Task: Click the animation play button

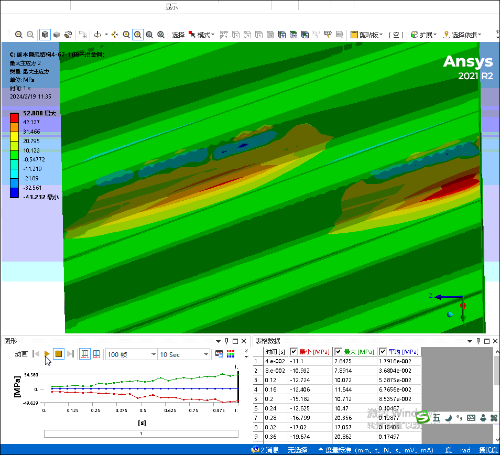Action: pos(47,354)
